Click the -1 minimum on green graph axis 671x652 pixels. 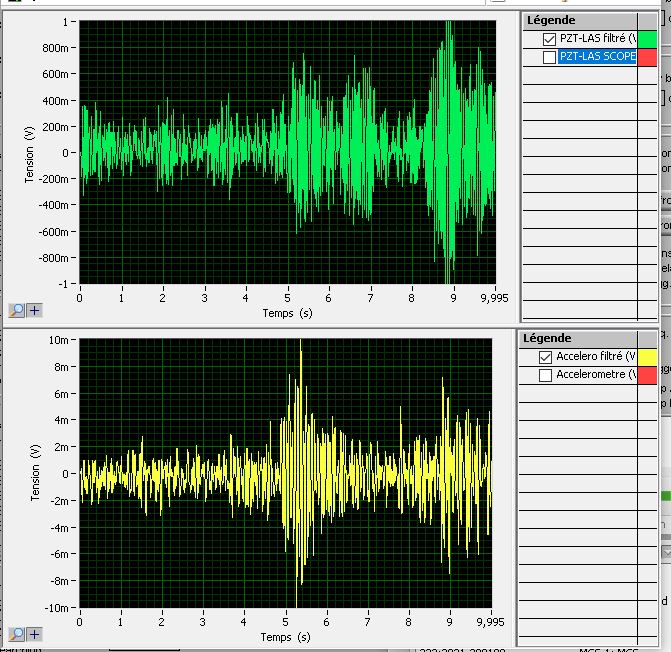pyautogui.click(x=67, y=284)
